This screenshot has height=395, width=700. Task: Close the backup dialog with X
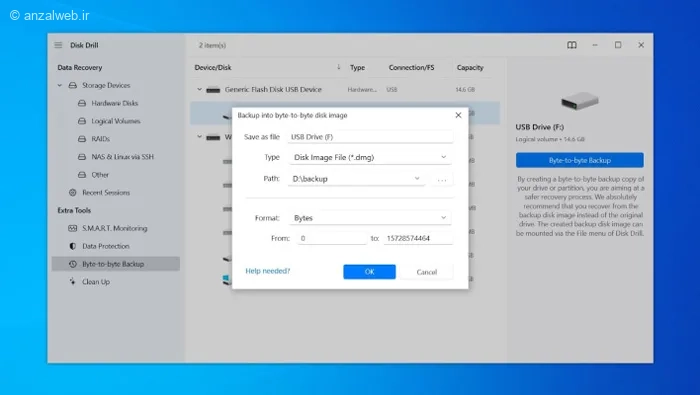458,115
